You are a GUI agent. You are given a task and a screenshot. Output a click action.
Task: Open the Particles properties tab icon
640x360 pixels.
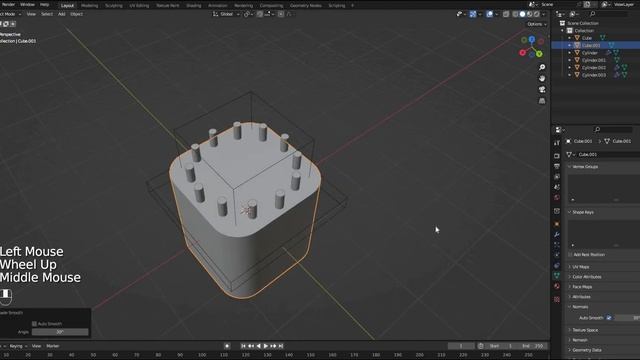coord(557,245)
